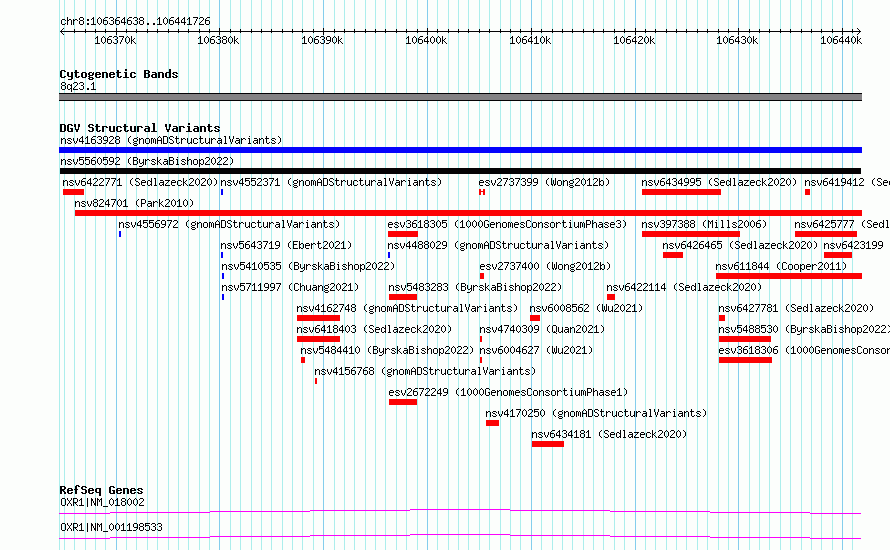Click the nsv4552371 gnomADStructuralVariants label
Viewport: 890px width, 550px height.
coord(331,182)
